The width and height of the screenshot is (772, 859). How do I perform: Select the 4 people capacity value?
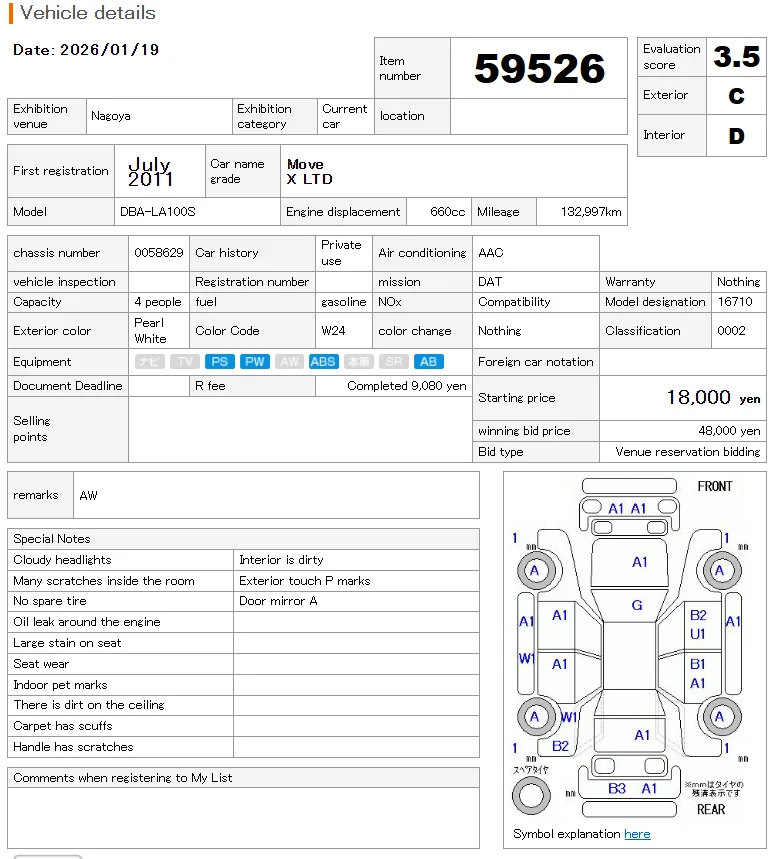tap(158, 302)
